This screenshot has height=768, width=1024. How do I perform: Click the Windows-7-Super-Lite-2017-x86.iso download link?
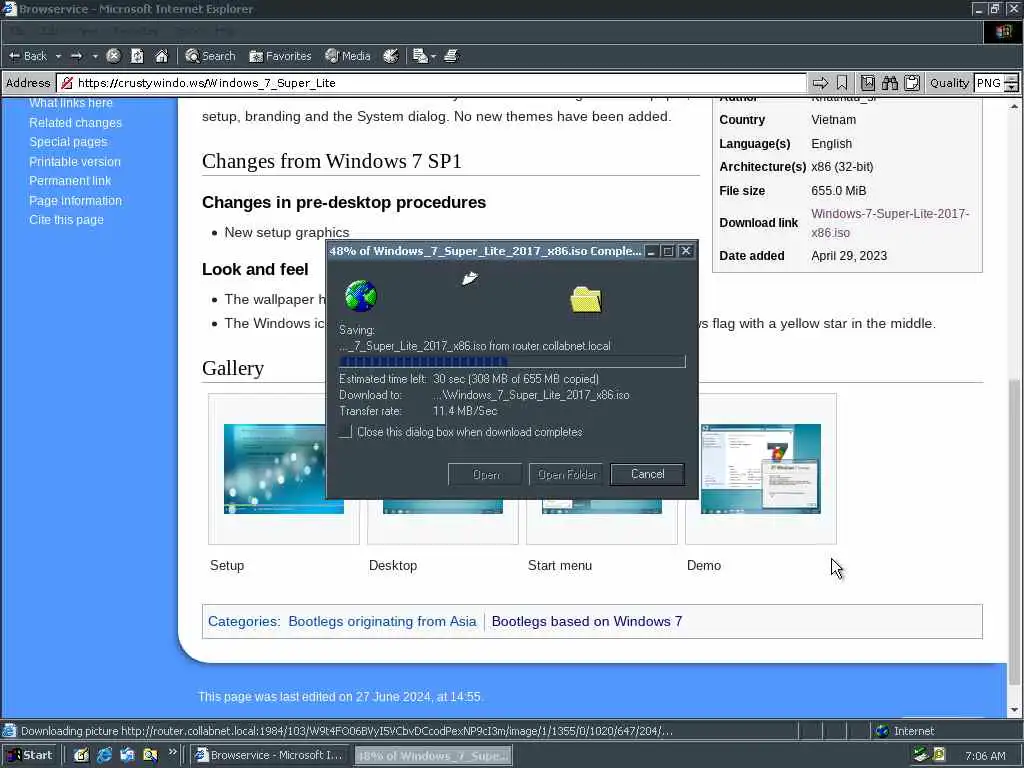click(x=889, y=223)
